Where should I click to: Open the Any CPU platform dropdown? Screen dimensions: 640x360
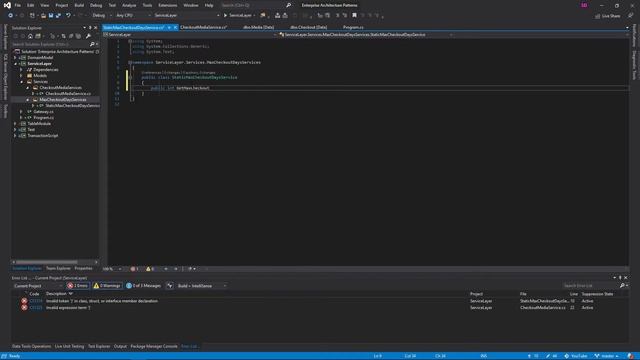pos(133,16)
